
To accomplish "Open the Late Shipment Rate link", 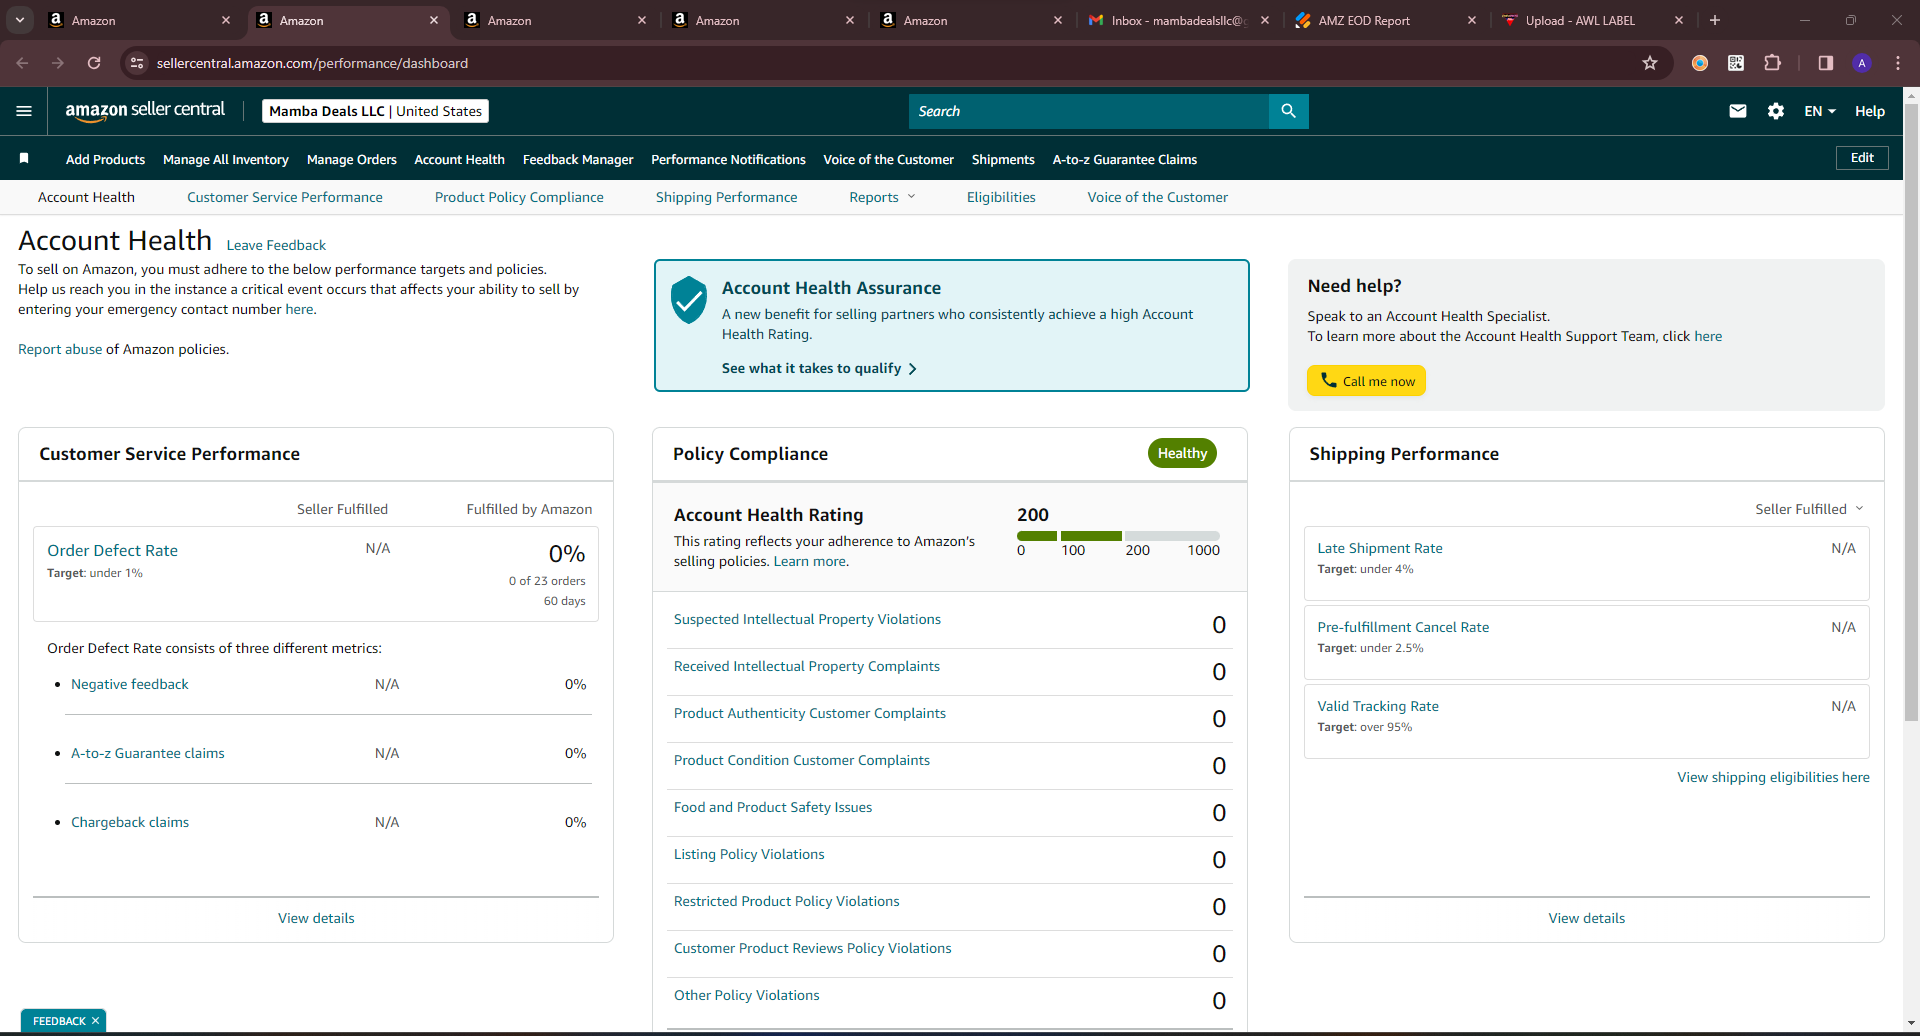I will pos(1380,548).
